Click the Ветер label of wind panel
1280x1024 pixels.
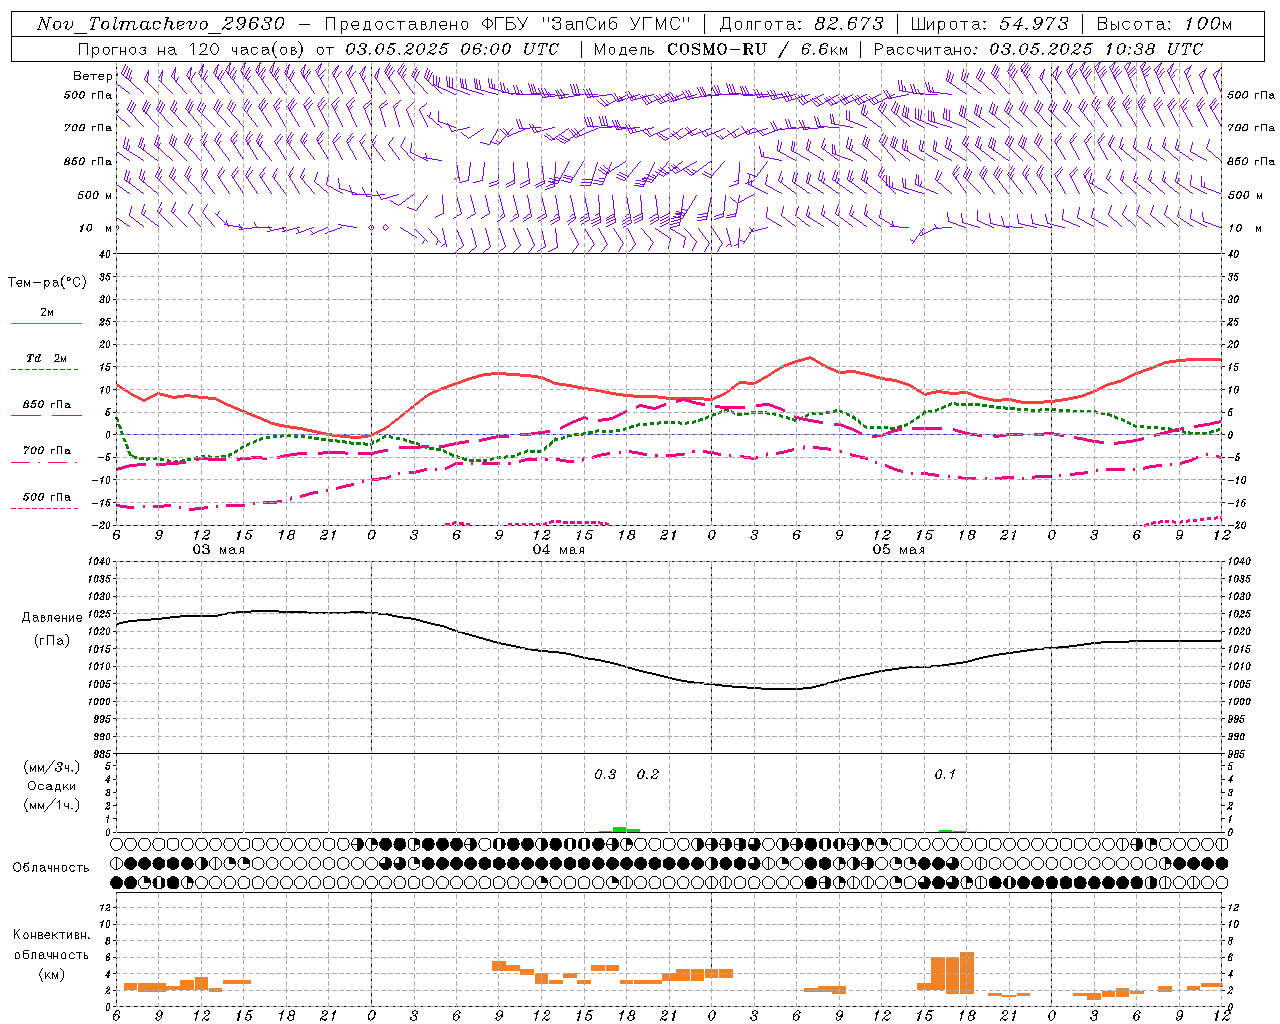point(92,76)
